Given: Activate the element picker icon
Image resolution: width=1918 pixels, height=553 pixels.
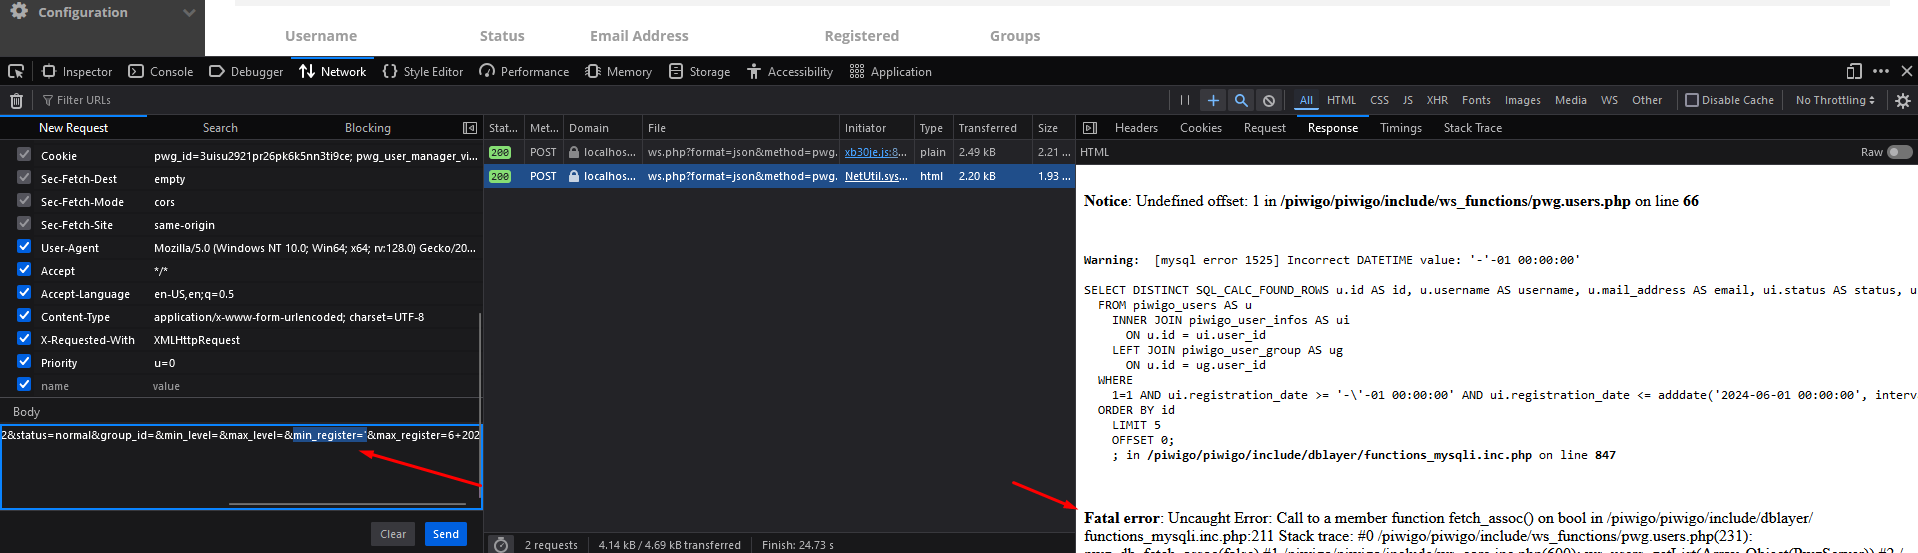Looking at the screenshot, I should pyautogui.click(x=16, y=71).
